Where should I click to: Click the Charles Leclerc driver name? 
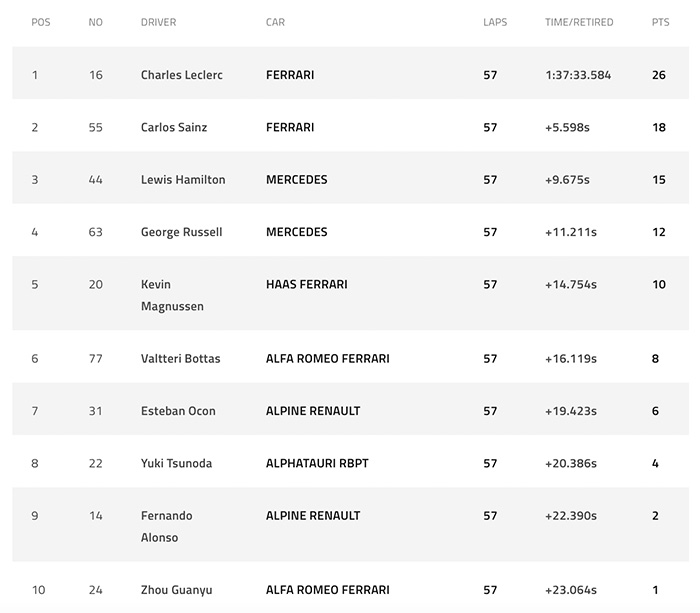coord(182,75)
